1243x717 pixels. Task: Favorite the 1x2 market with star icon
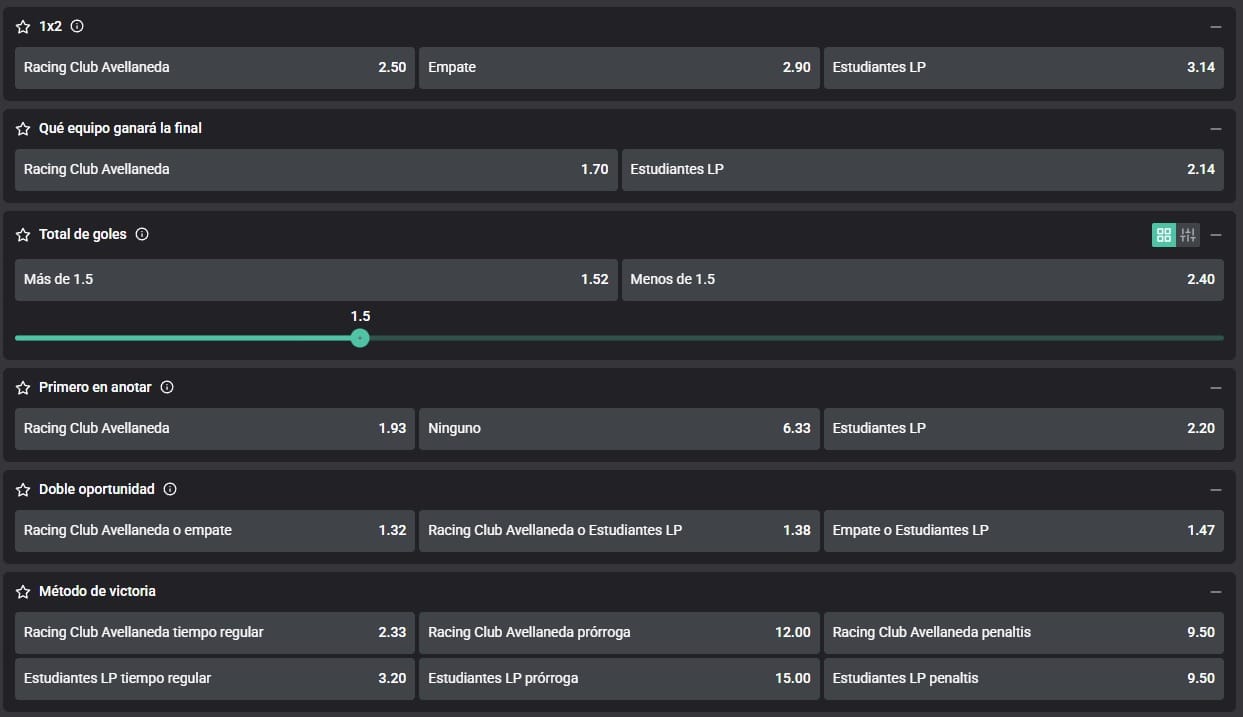23,27
